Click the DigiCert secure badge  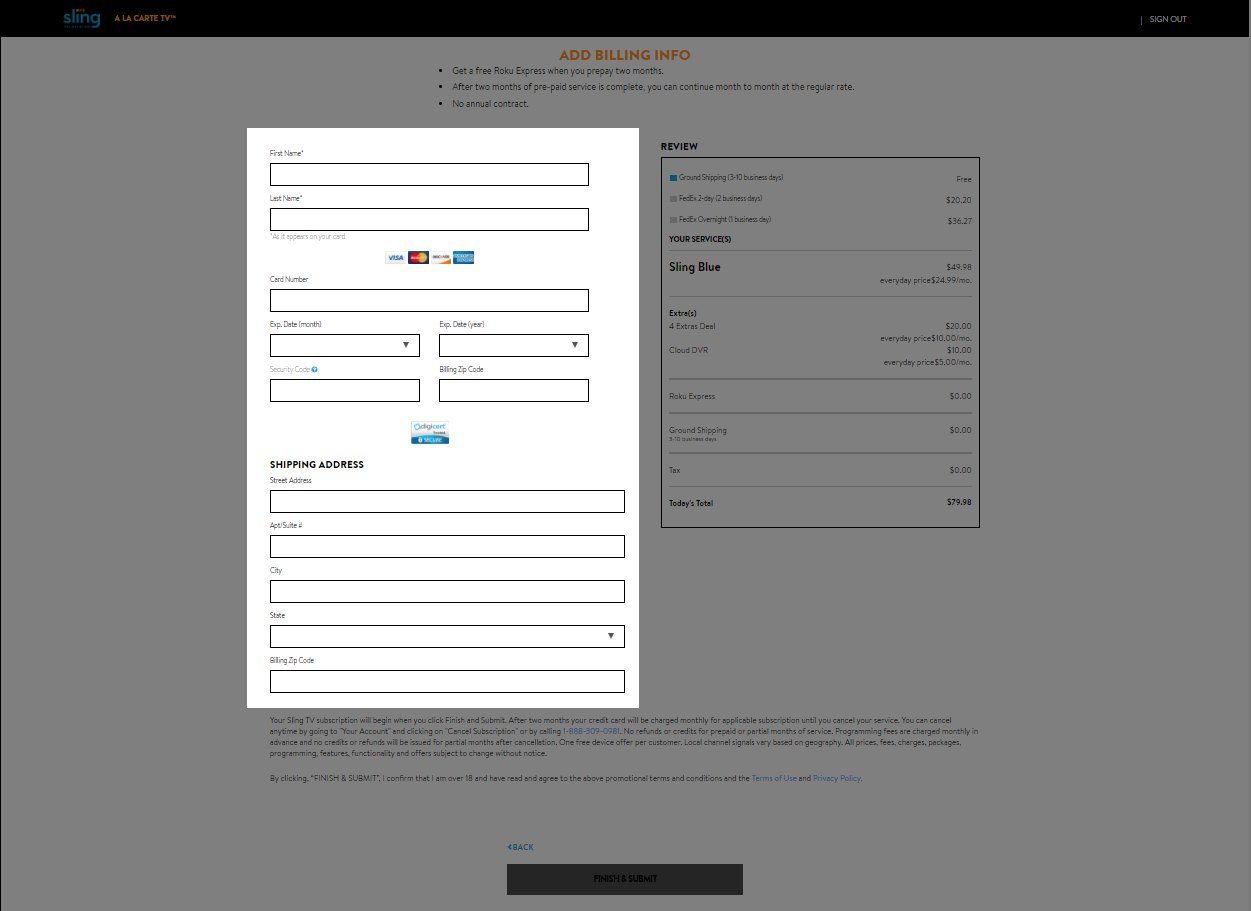click(x=430, y=432)
